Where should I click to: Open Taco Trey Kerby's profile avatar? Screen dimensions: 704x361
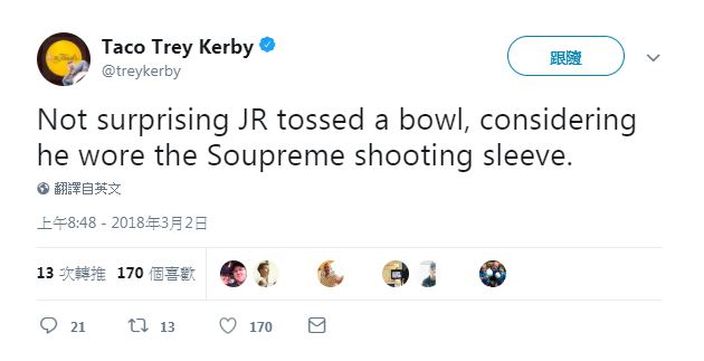[64, 59]
